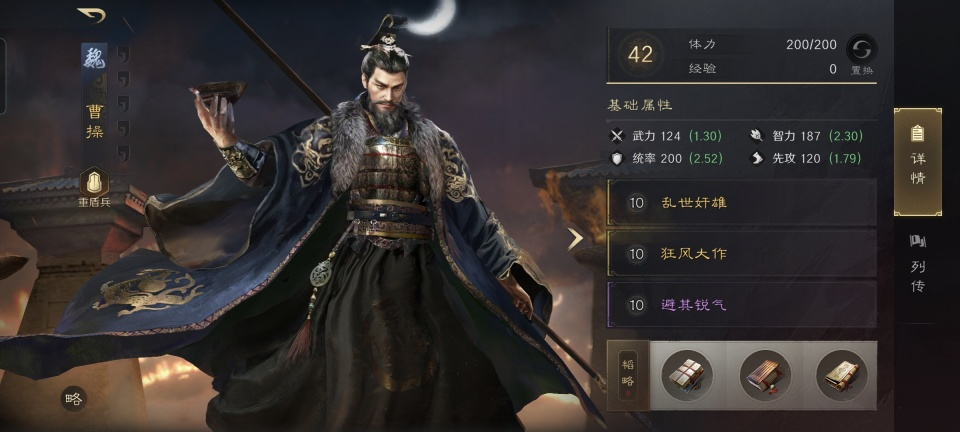This screenshot has height=432, width=960.
Task: Tap the back arrow icon
Action: coord(92,15)
